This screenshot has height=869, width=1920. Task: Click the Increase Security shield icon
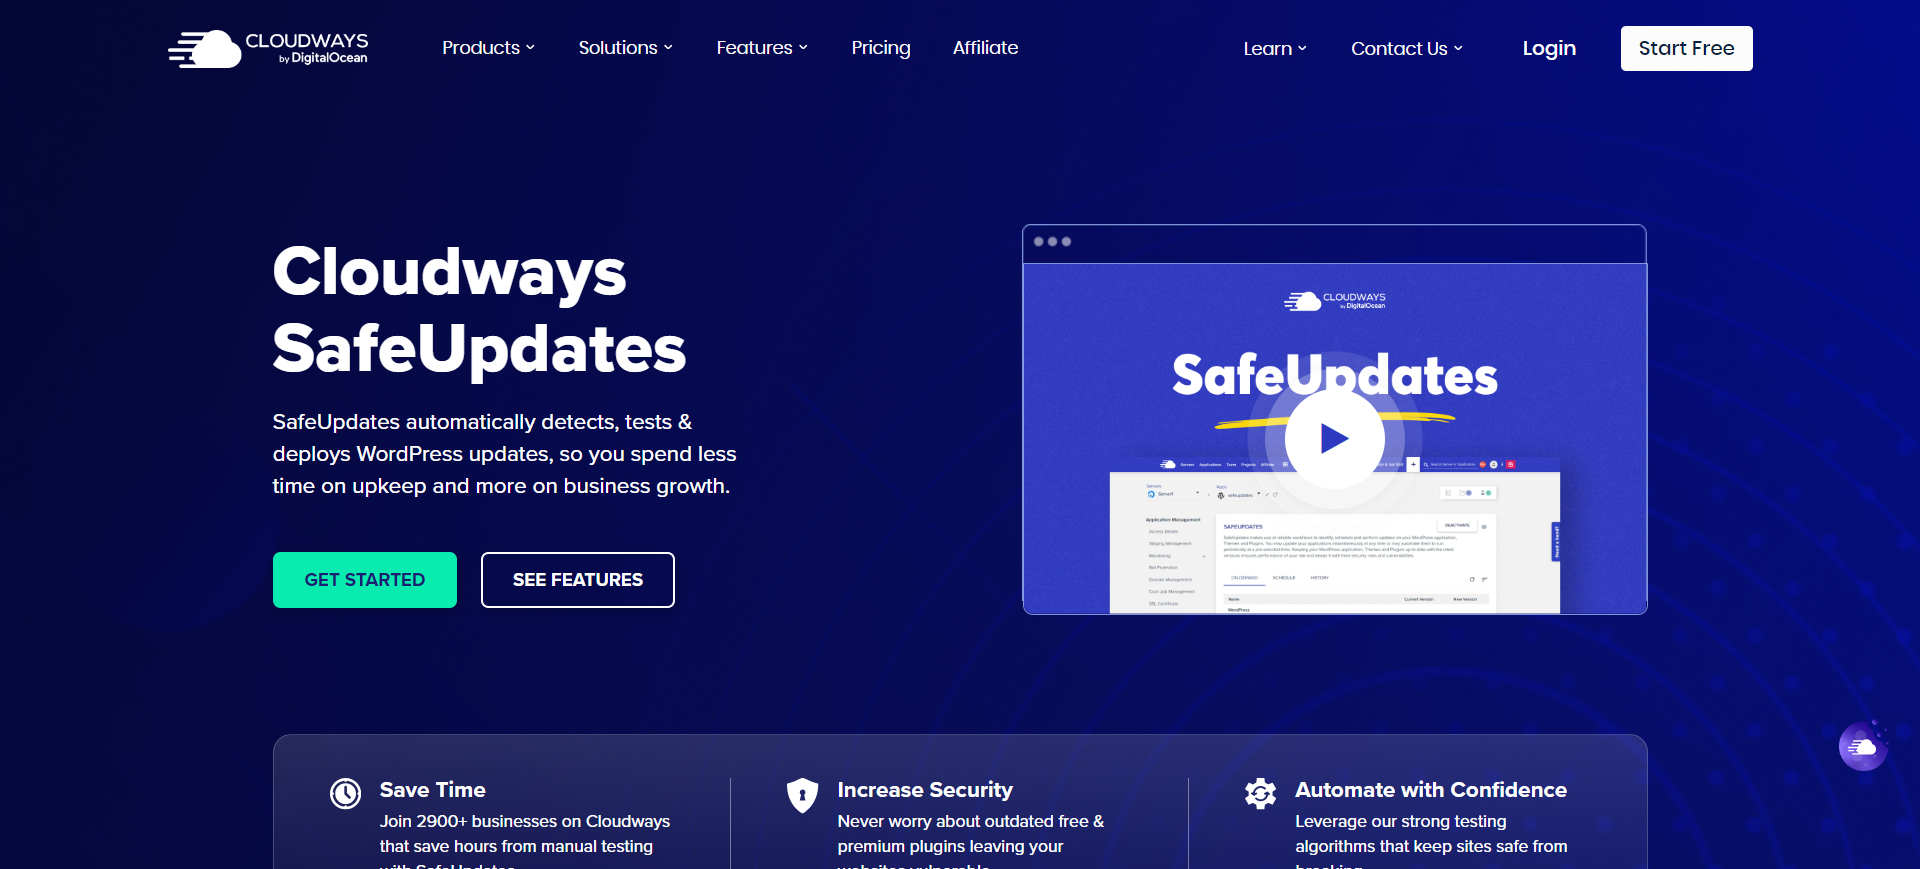click(x=802, y=795)
